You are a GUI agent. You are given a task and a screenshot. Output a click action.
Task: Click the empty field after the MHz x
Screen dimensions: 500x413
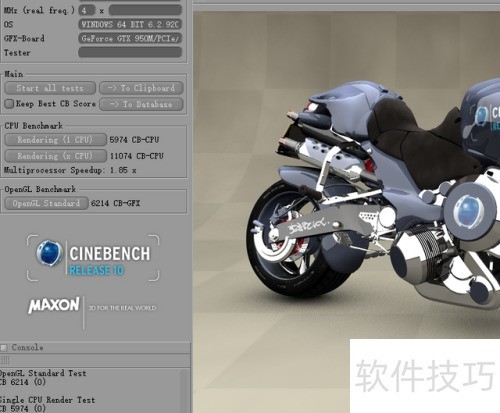[145, 10]
